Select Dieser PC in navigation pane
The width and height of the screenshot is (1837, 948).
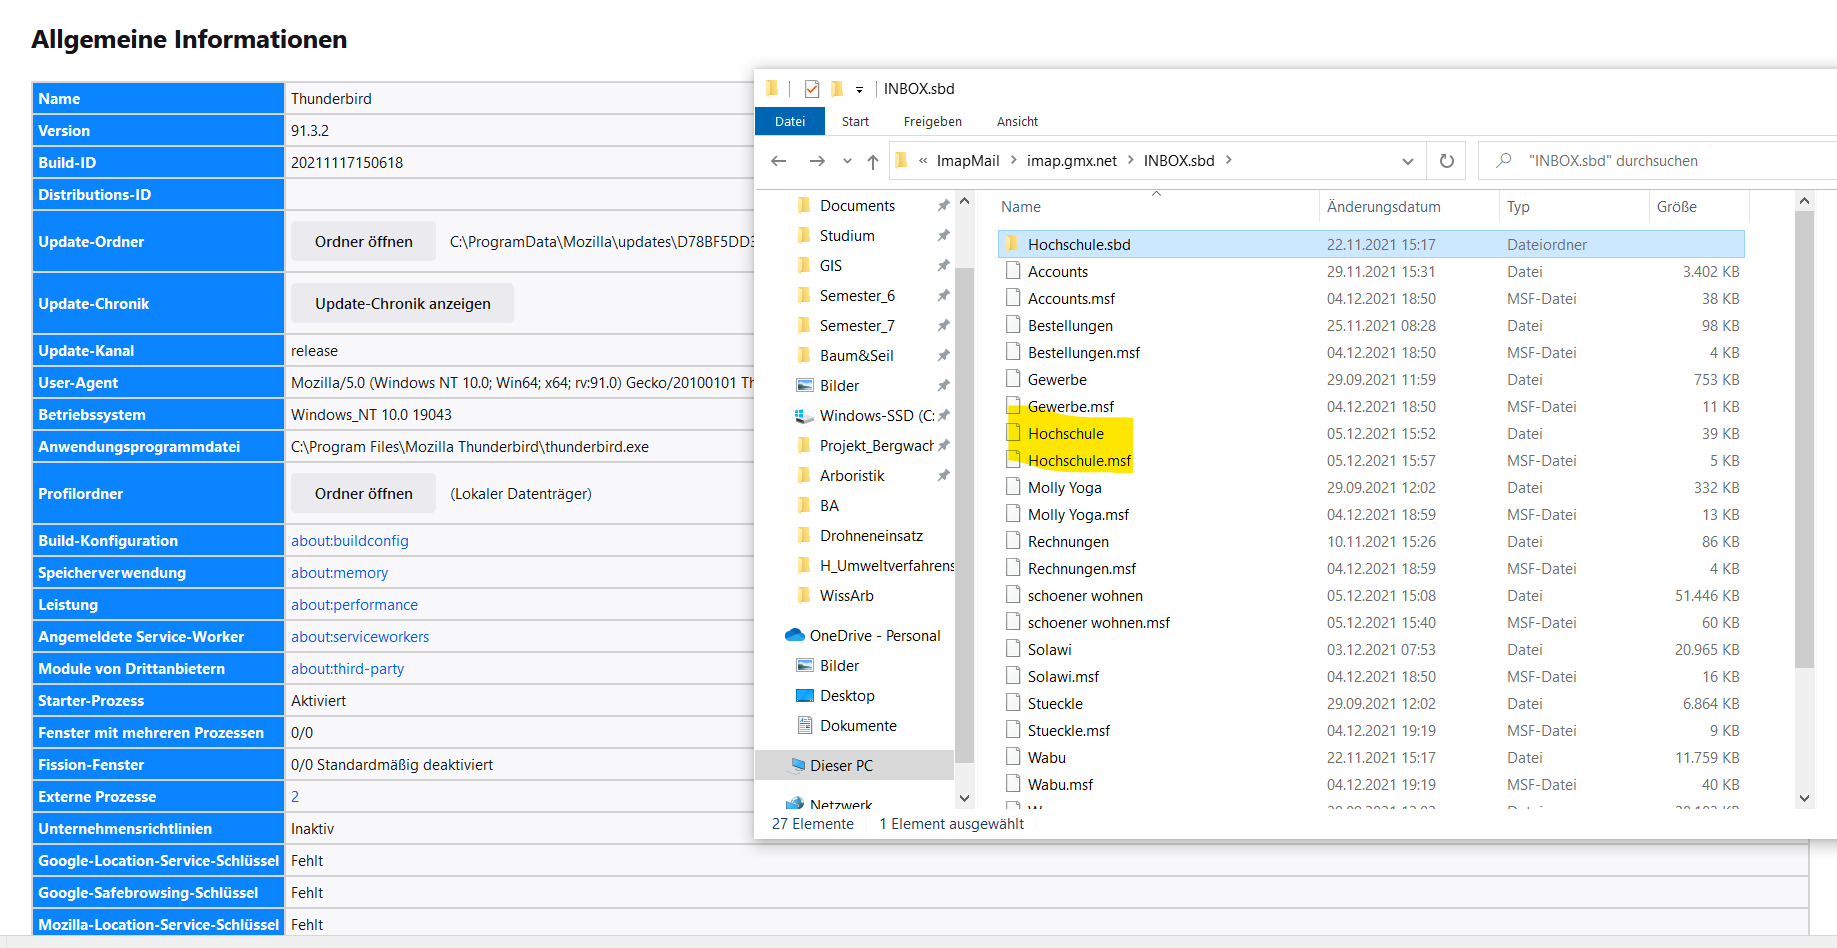click(x=841, y=766)
